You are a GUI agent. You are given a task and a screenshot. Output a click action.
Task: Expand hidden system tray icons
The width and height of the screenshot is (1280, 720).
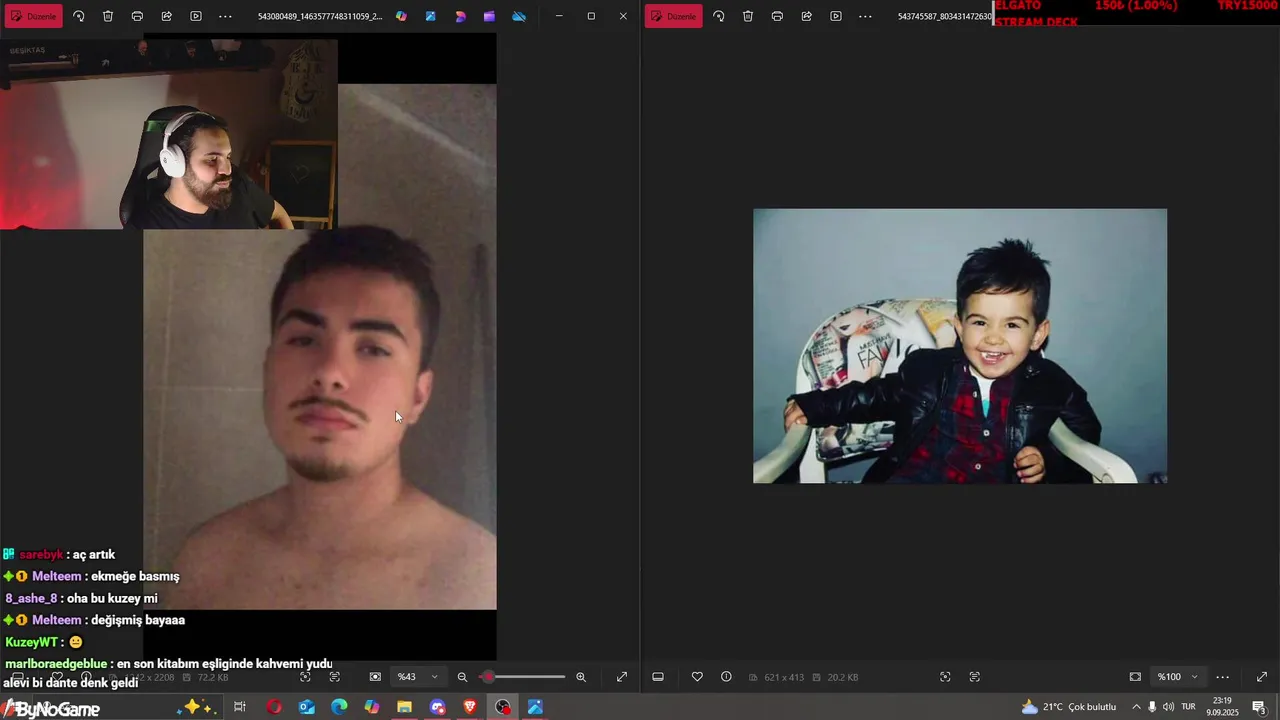click(x=1136, y=707)
